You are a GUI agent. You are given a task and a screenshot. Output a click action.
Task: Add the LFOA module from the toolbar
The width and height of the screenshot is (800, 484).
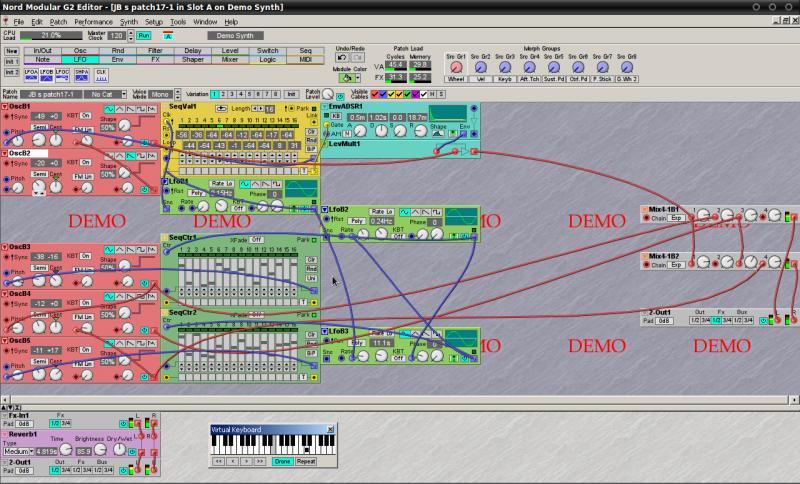(x=31, y=75)
